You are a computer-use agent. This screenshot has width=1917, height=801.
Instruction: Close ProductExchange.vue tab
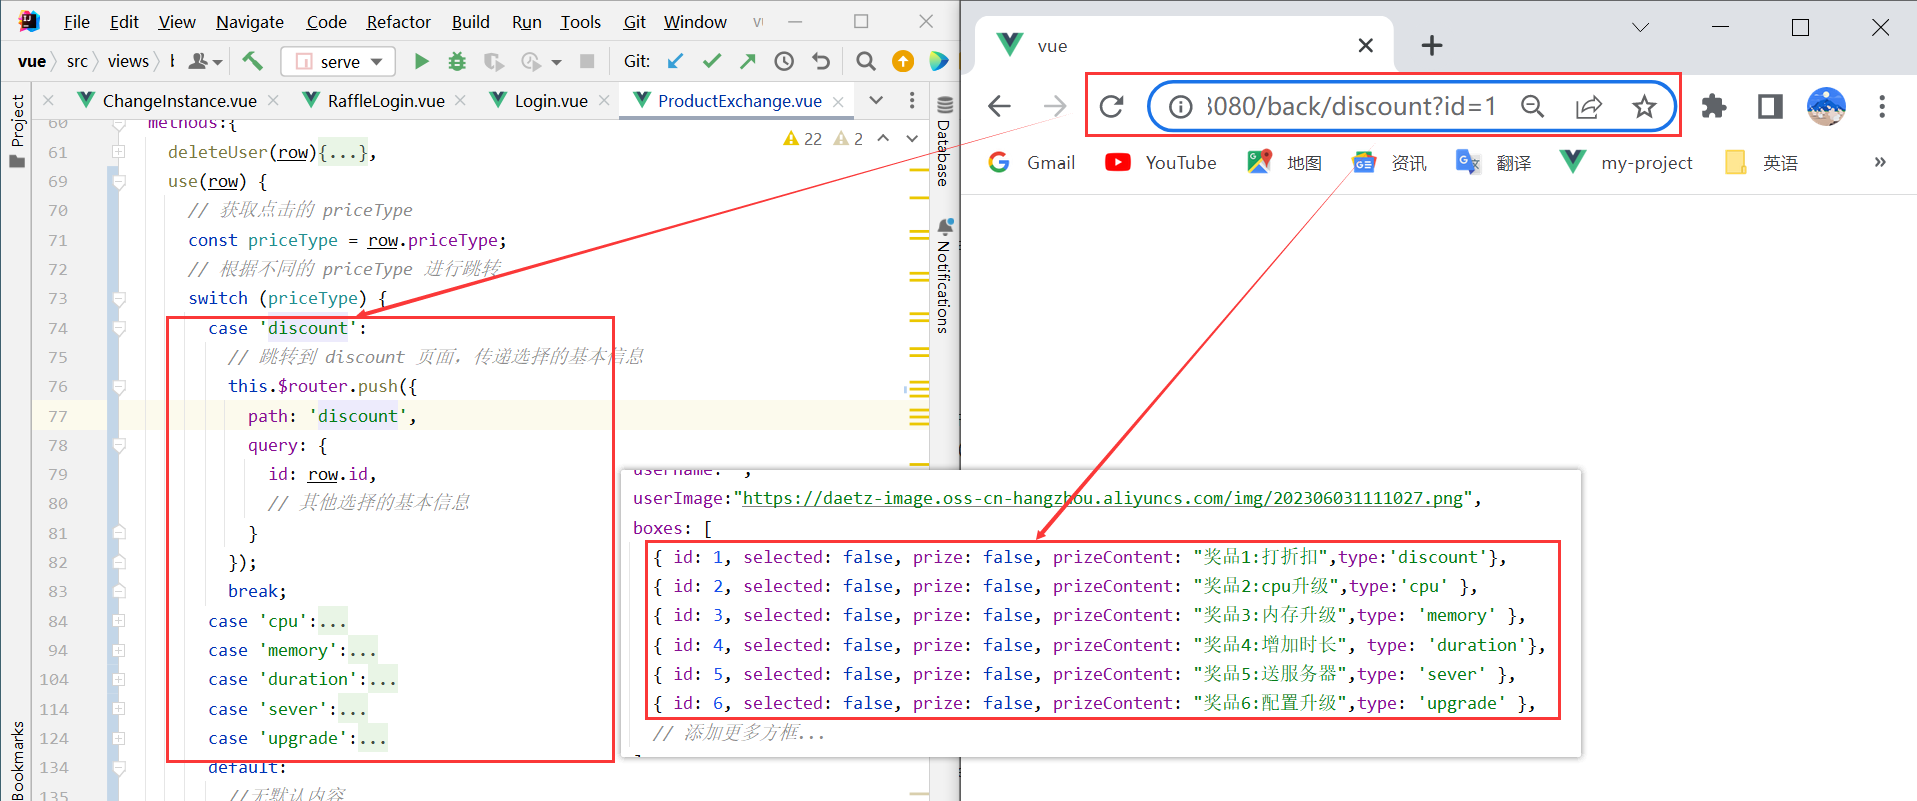click(838, 101)
